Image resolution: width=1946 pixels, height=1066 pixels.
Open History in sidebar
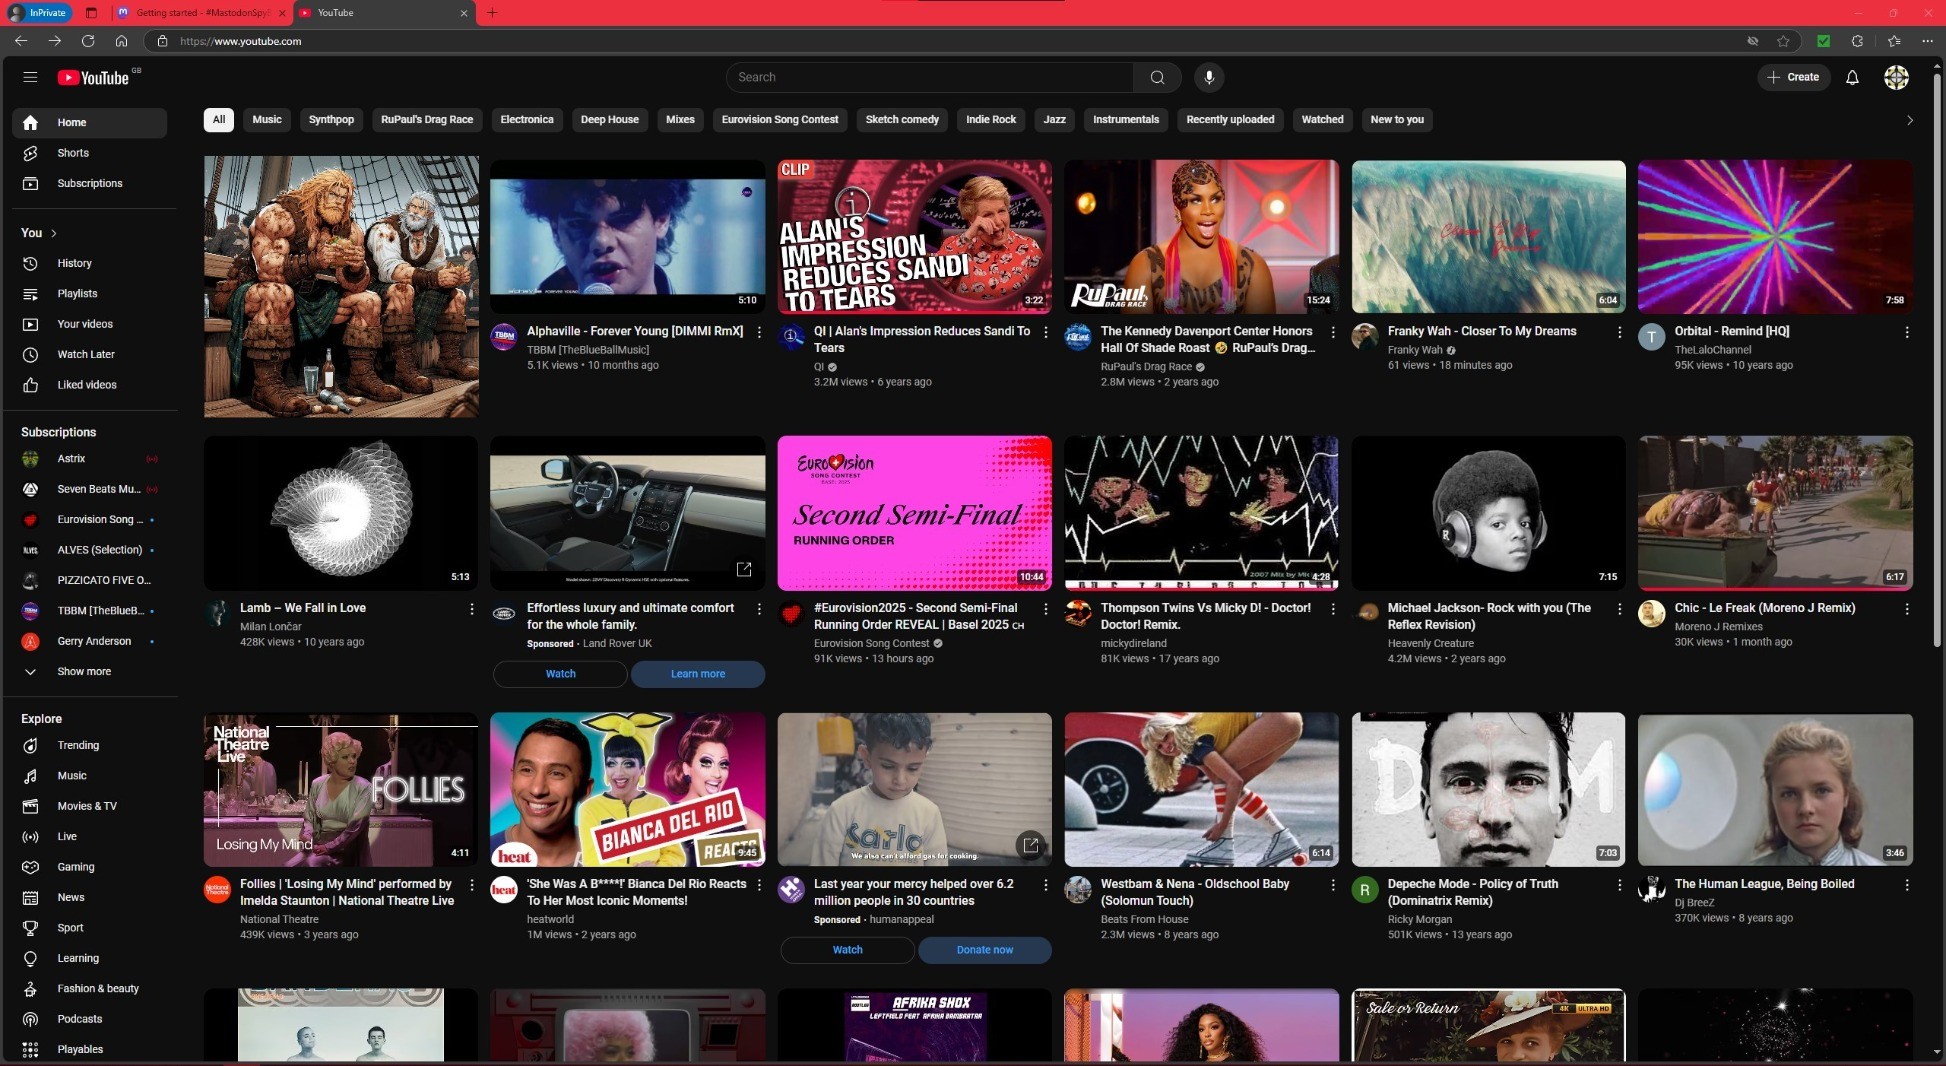(x=89, y=263)
